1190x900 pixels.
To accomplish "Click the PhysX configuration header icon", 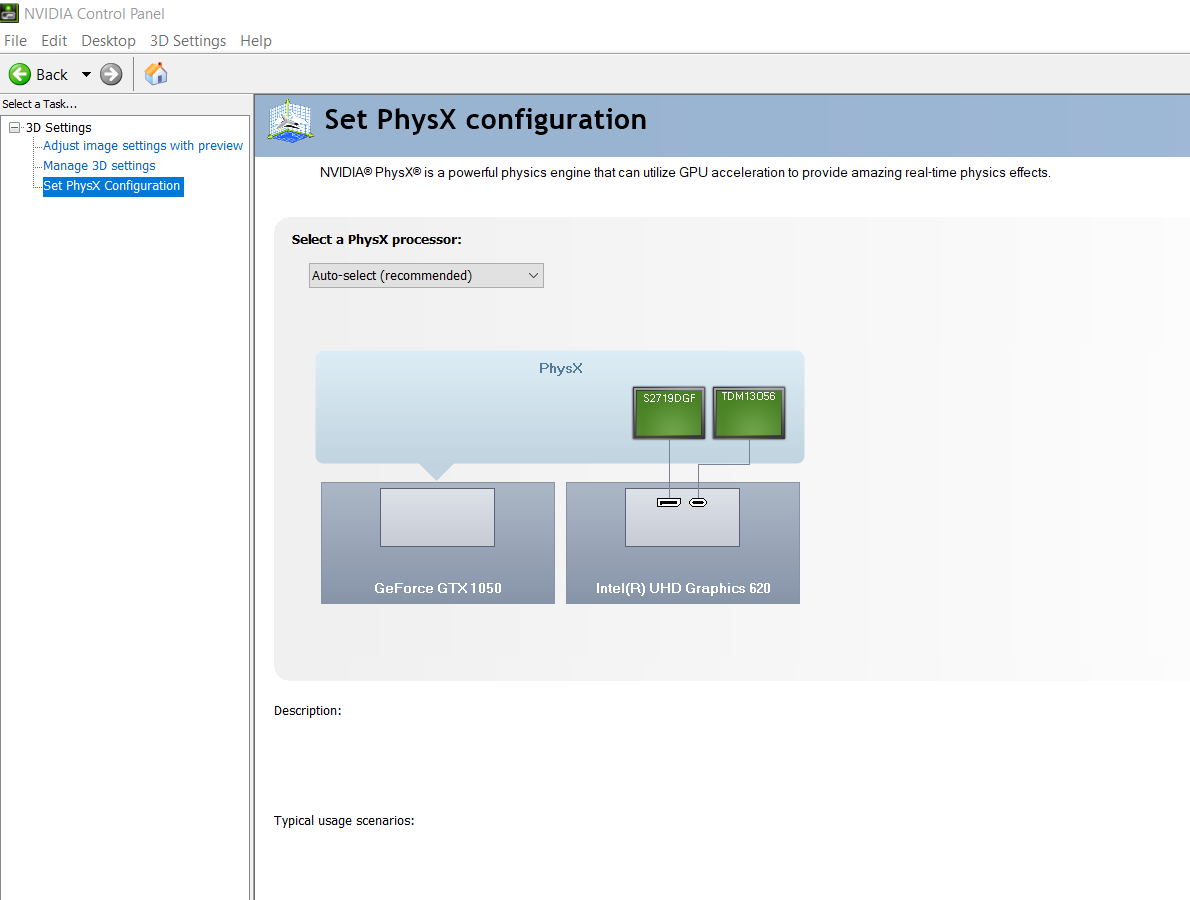I will (x=290, y=121).
